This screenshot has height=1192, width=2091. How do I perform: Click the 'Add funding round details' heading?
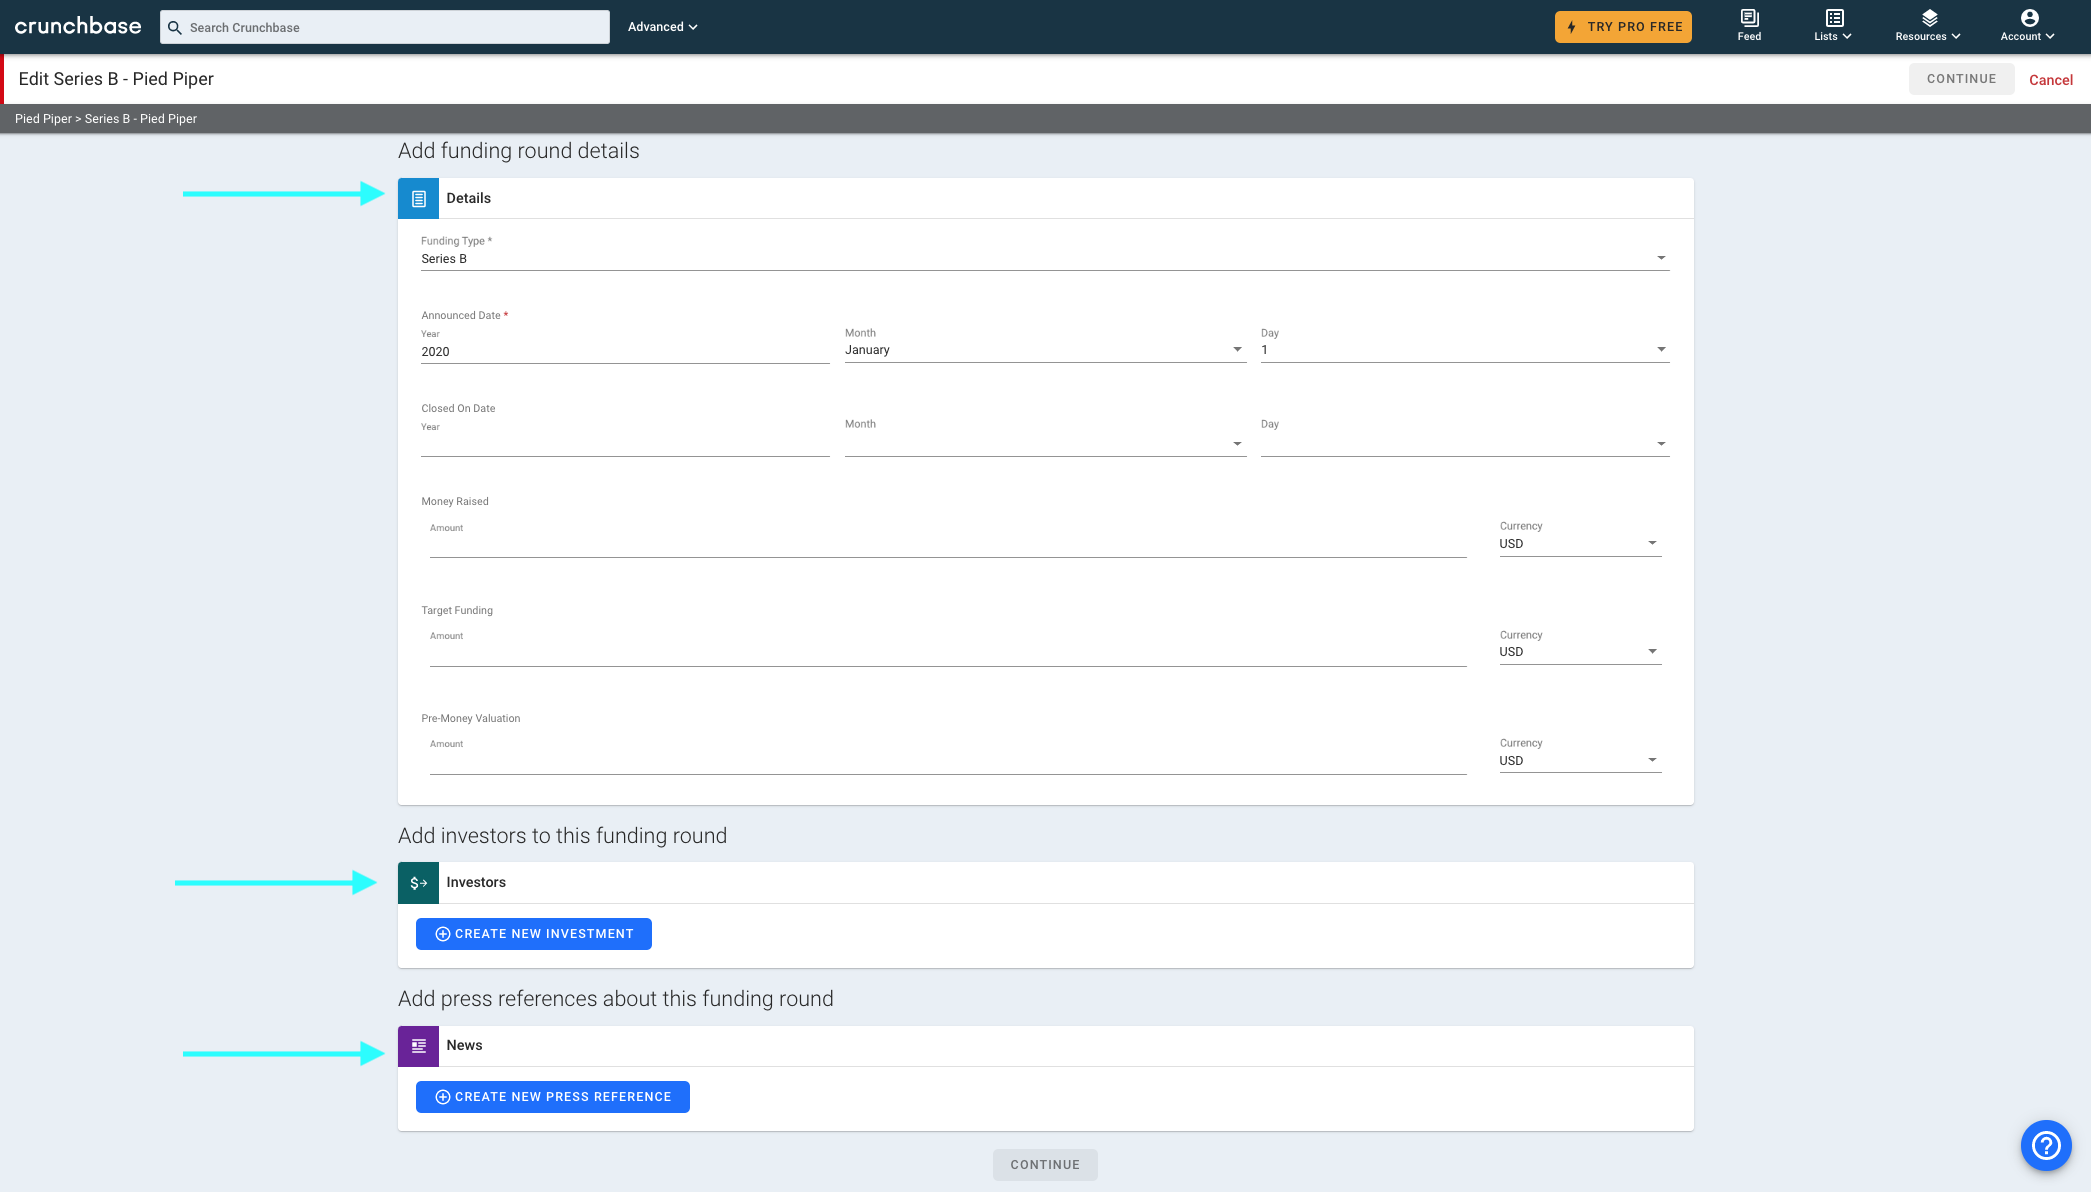tap(519, 151)
